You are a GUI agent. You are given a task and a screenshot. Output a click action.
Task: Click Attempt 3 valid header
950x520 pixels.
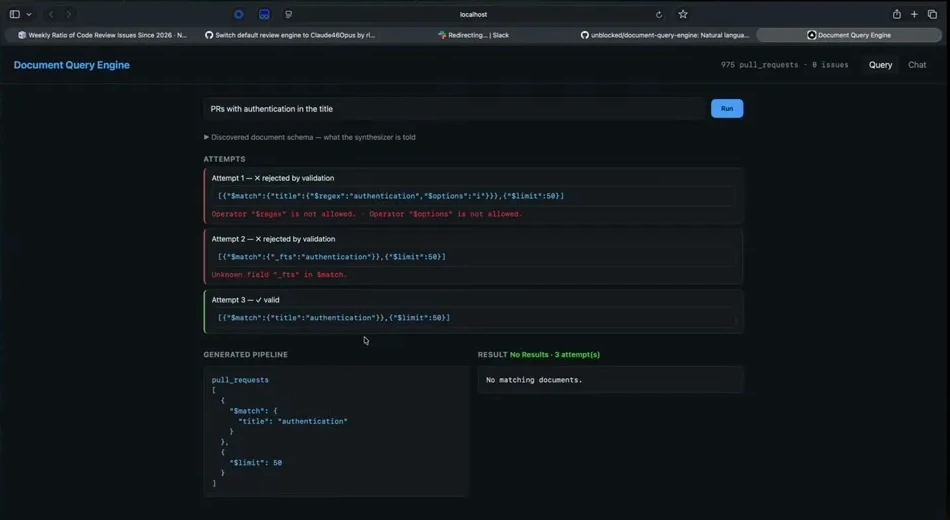pos(245,300)
